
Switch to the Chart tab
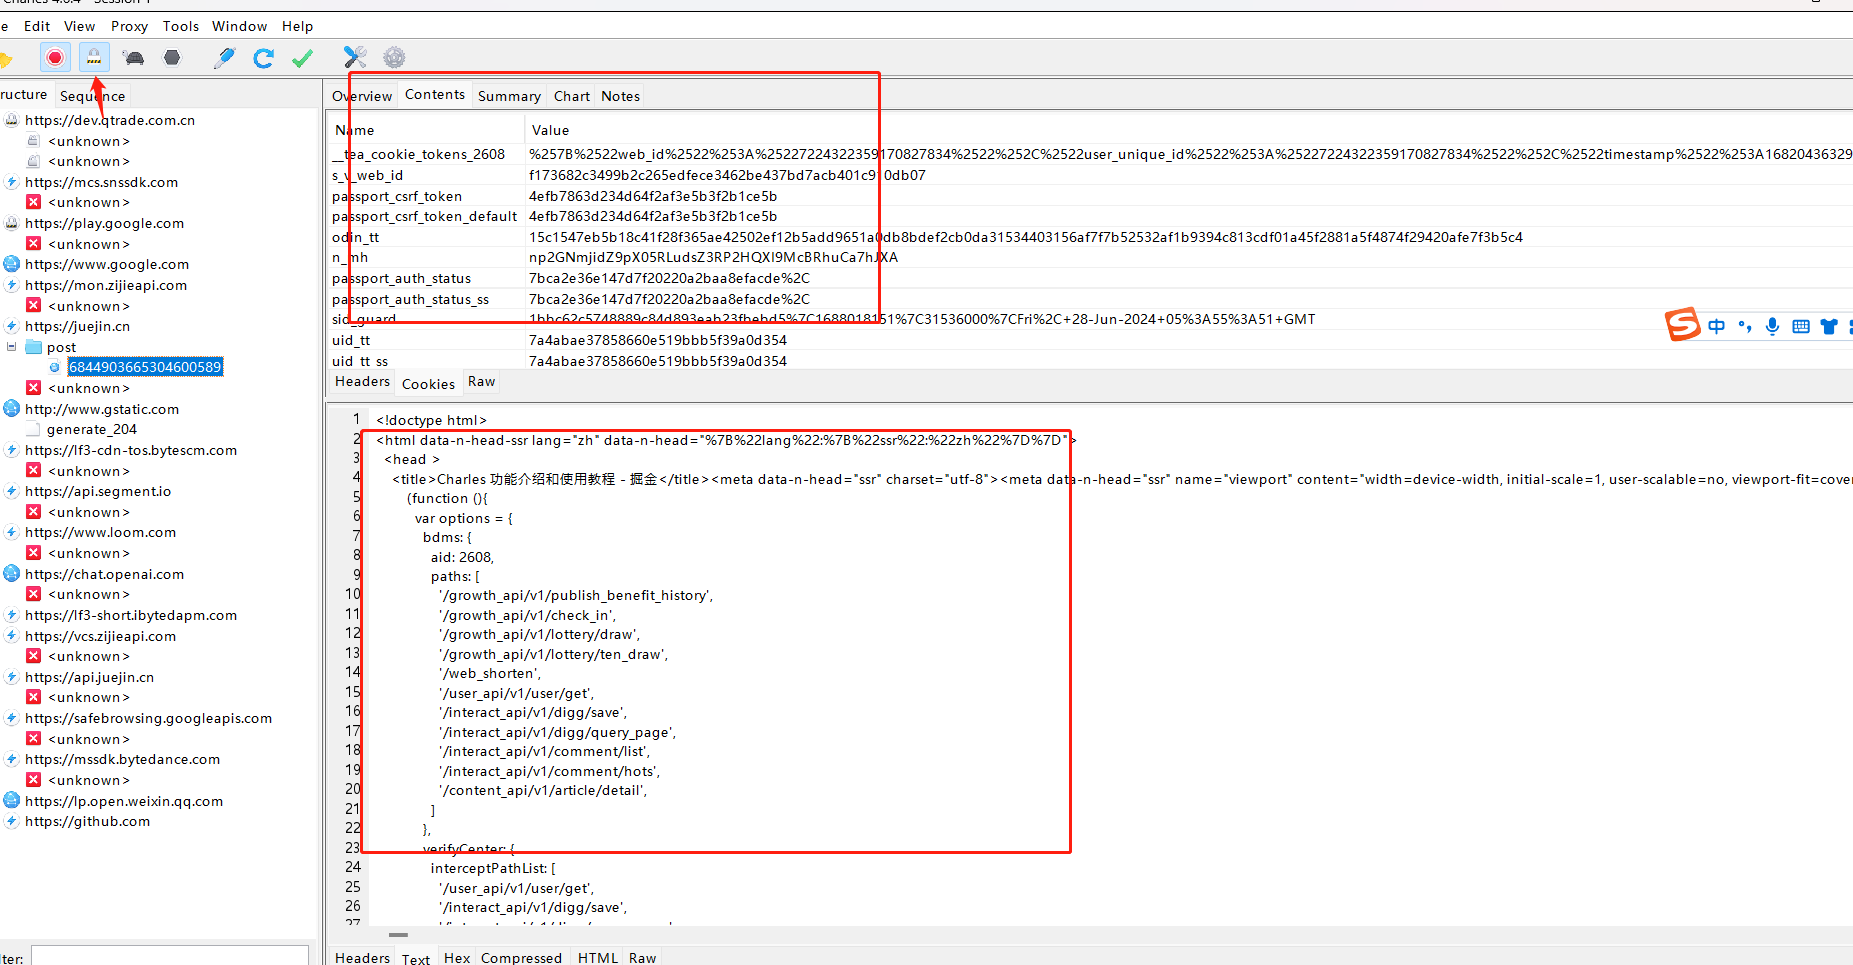tap(572, 96)
